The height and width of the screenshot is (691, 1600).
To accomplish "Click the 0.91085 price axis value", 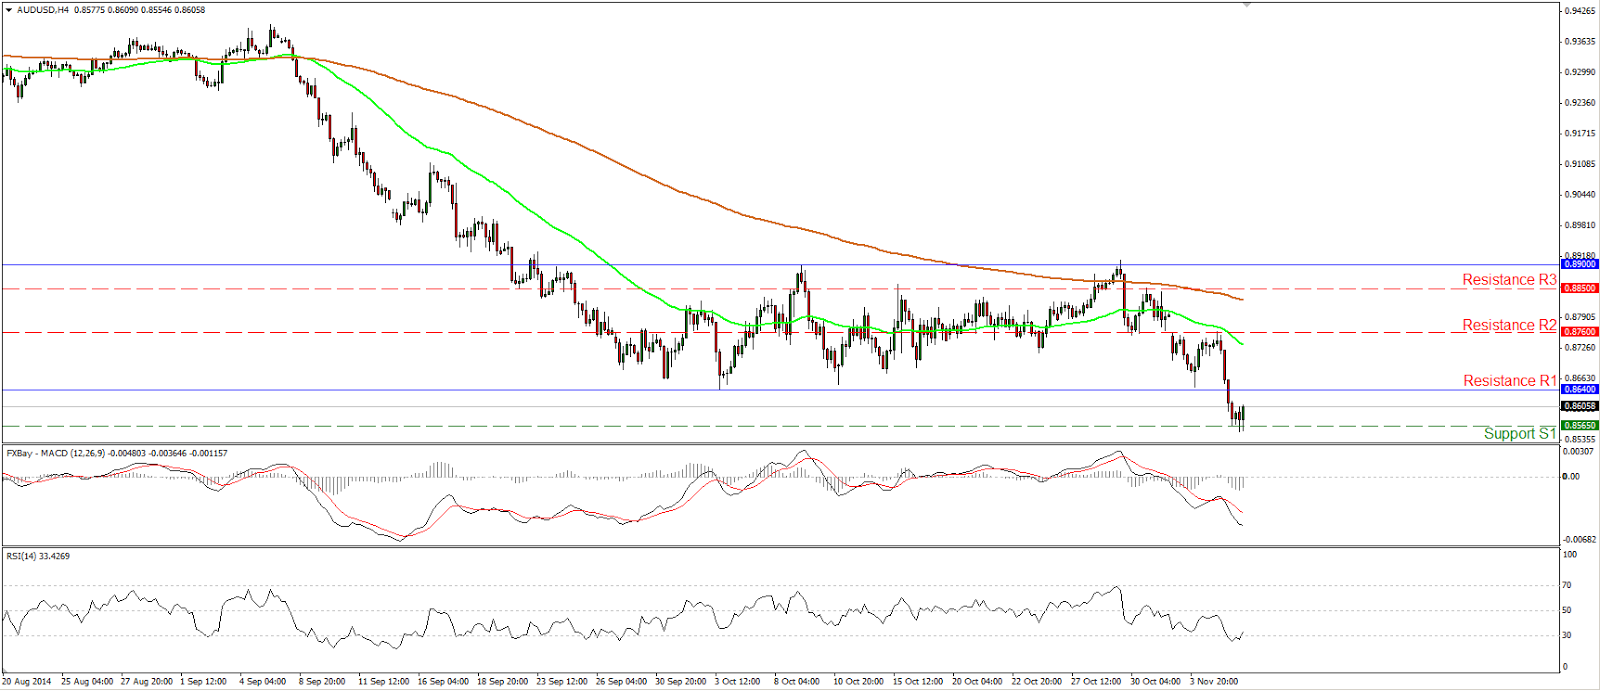I will pos(1579,164).
